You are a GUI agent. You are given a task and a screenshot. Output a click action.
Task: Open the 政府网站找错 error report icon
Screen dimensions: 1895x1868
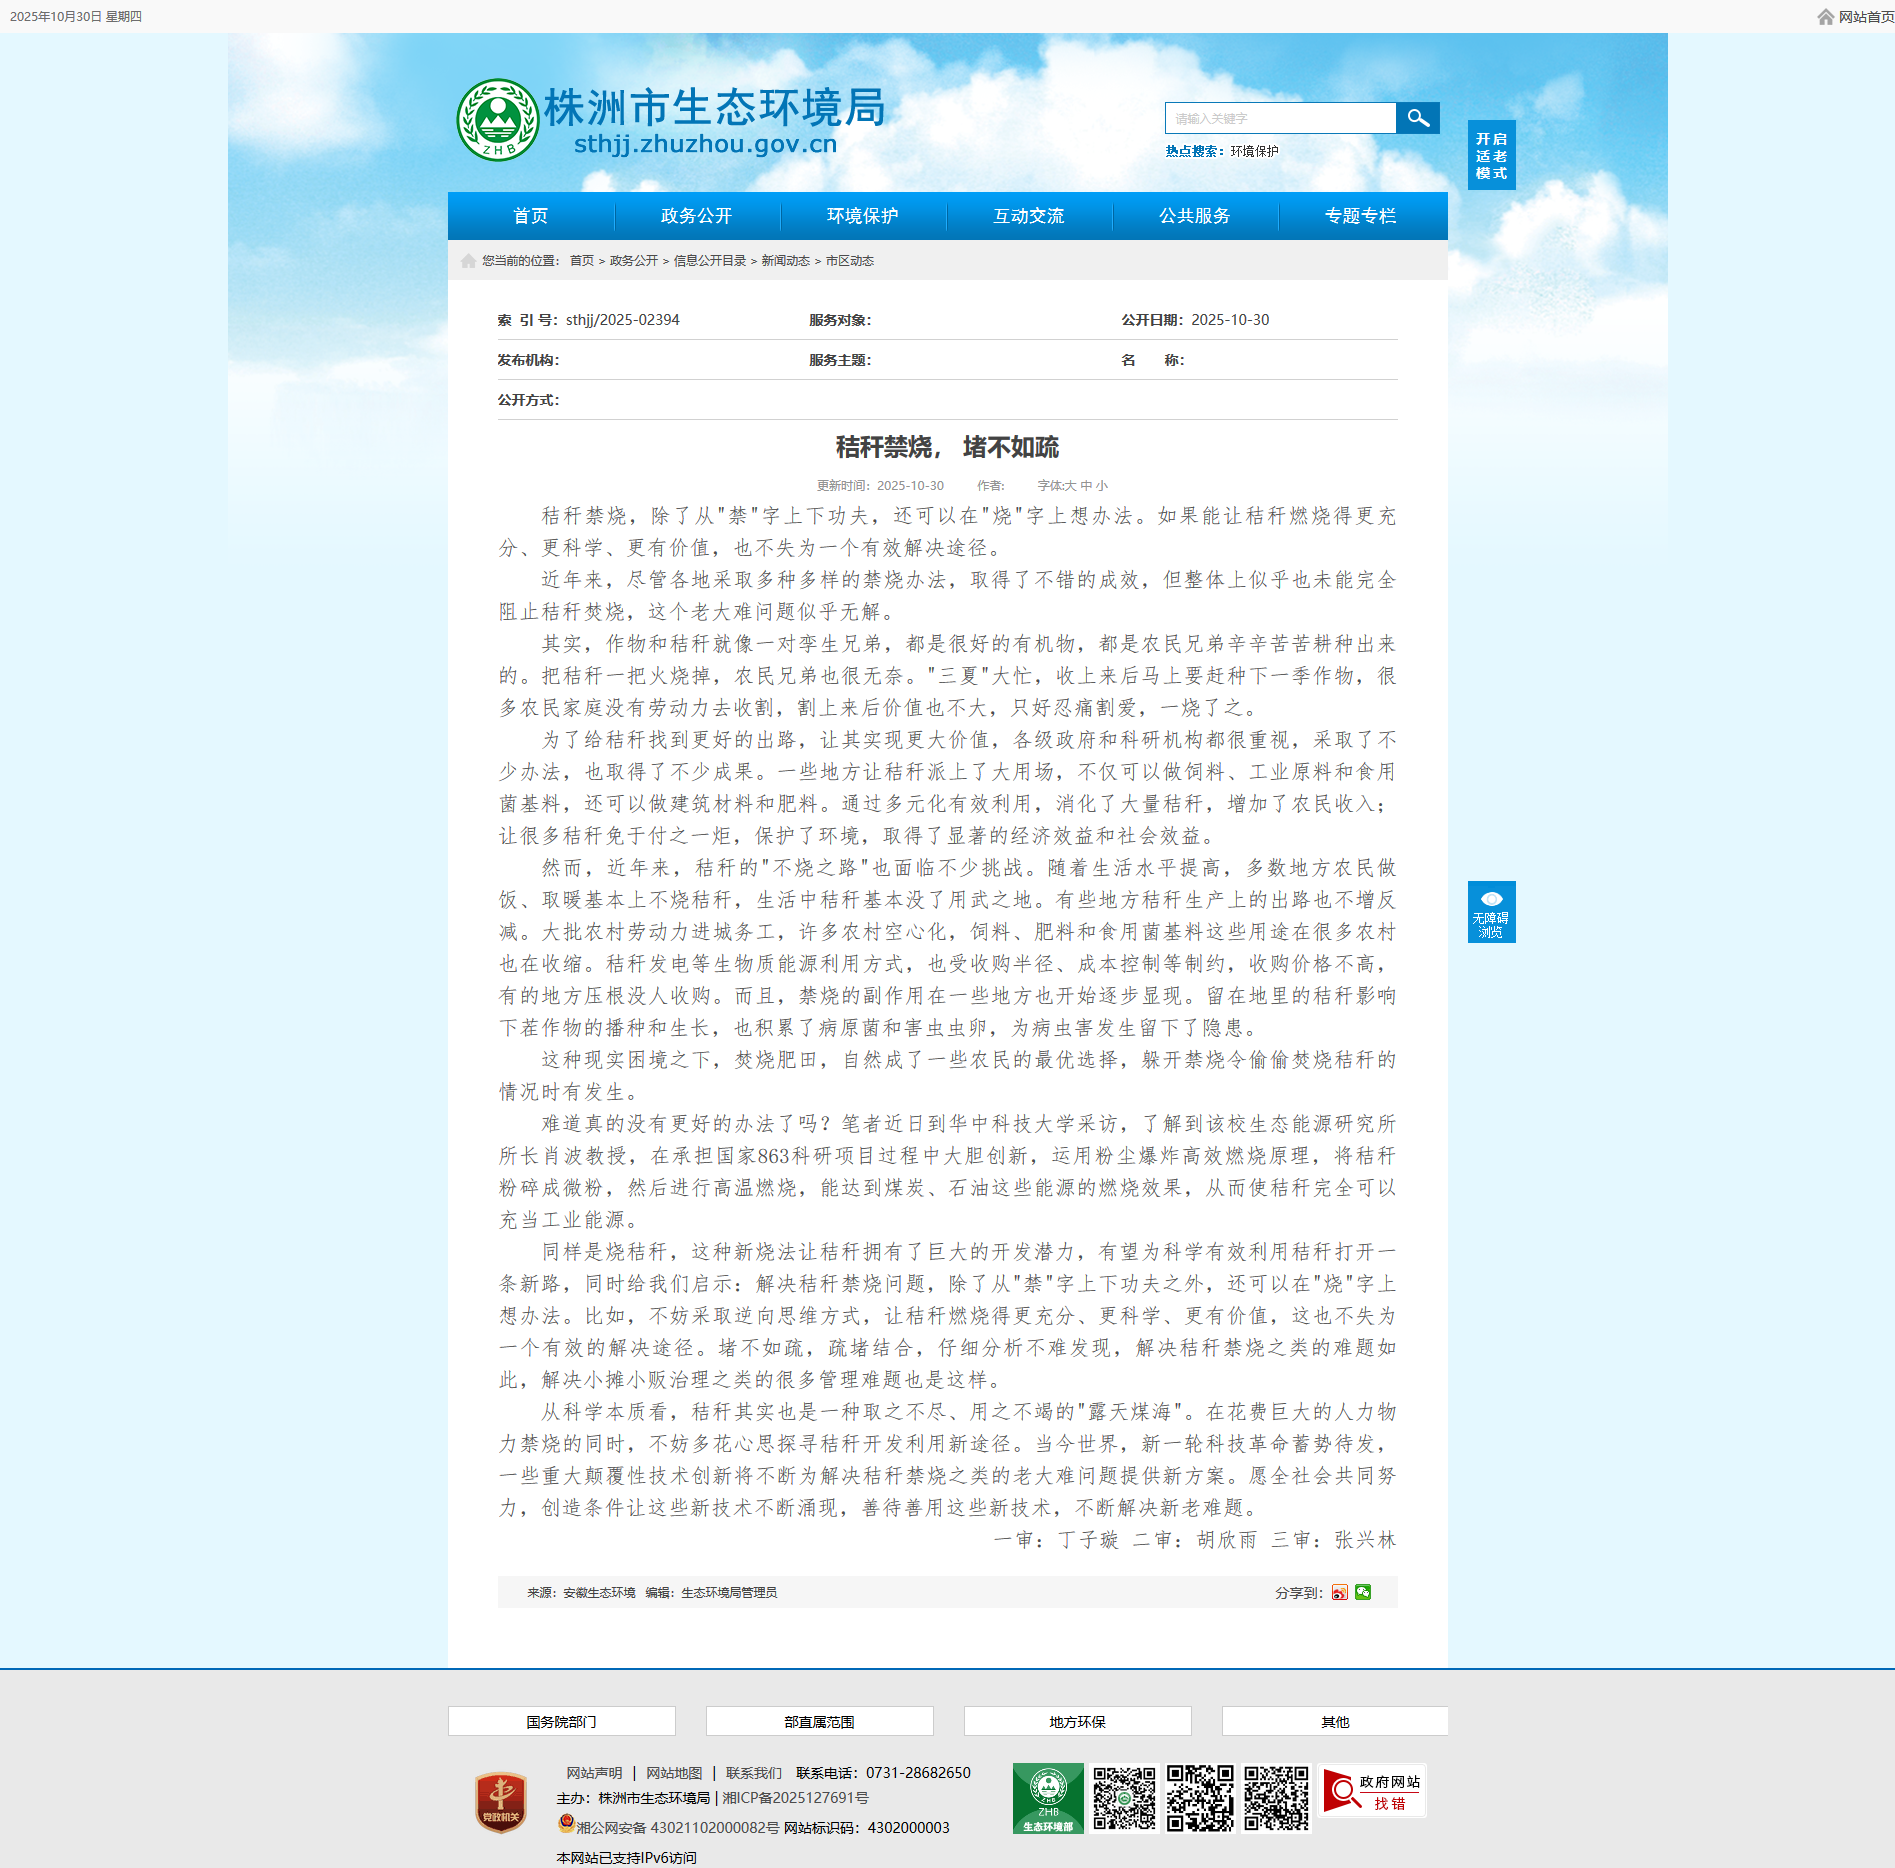1372,1791
